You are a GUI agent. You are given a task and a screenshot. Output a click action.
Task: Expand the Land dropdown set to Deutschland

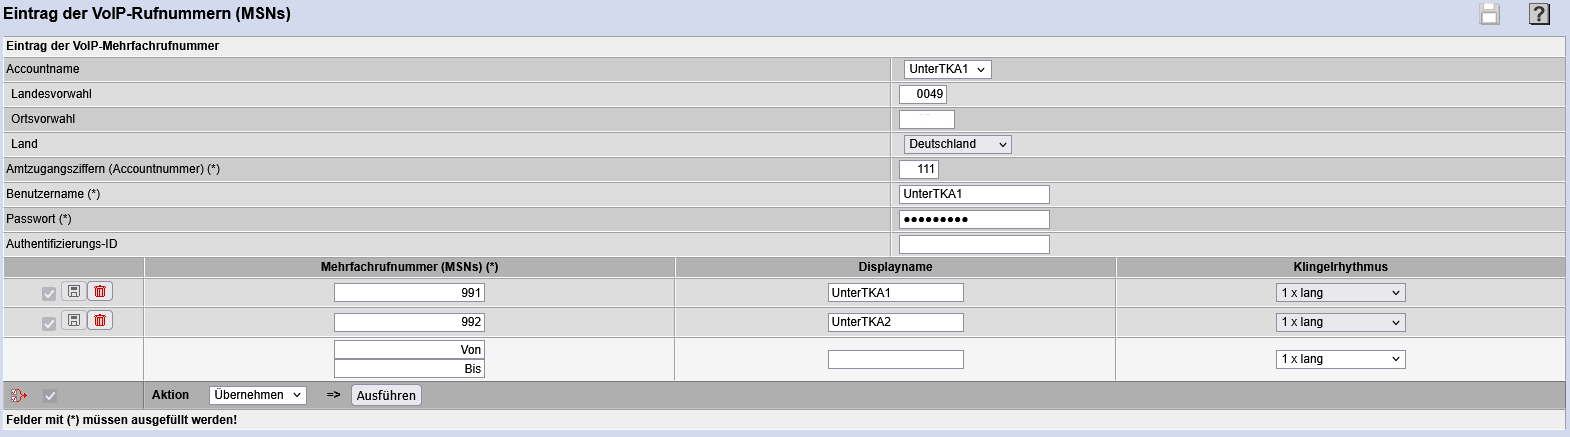click(957, 144)
